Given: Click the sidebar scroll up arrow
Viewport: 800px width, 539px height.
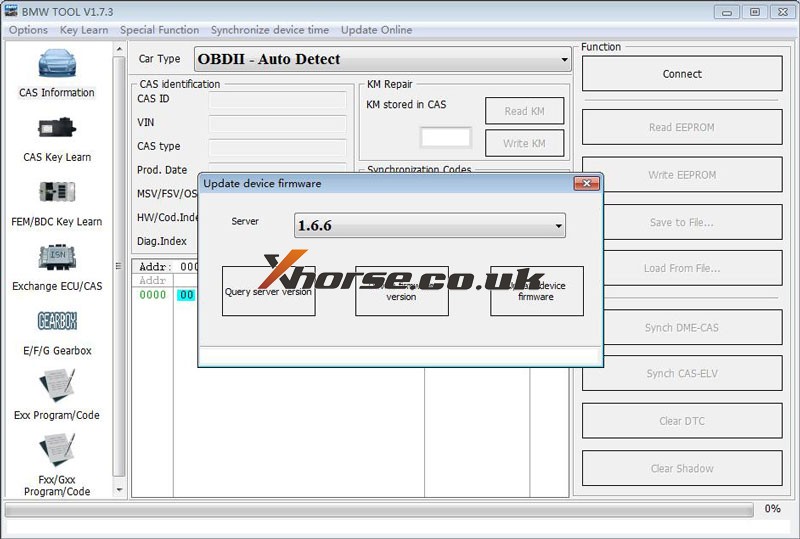Looking at the screenshot, I should pos(119,49).
